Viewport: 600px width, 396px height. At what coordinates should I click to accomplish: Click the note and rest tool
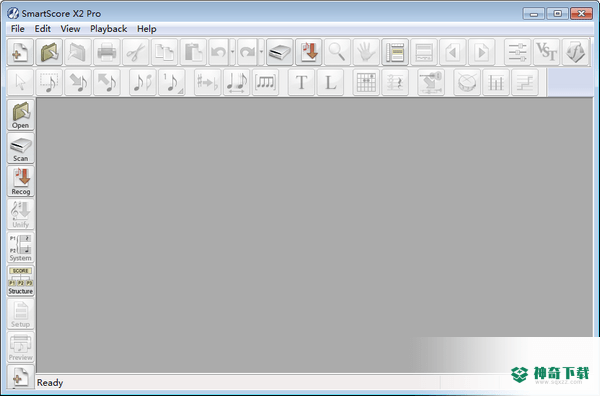[x=143, y=82]
